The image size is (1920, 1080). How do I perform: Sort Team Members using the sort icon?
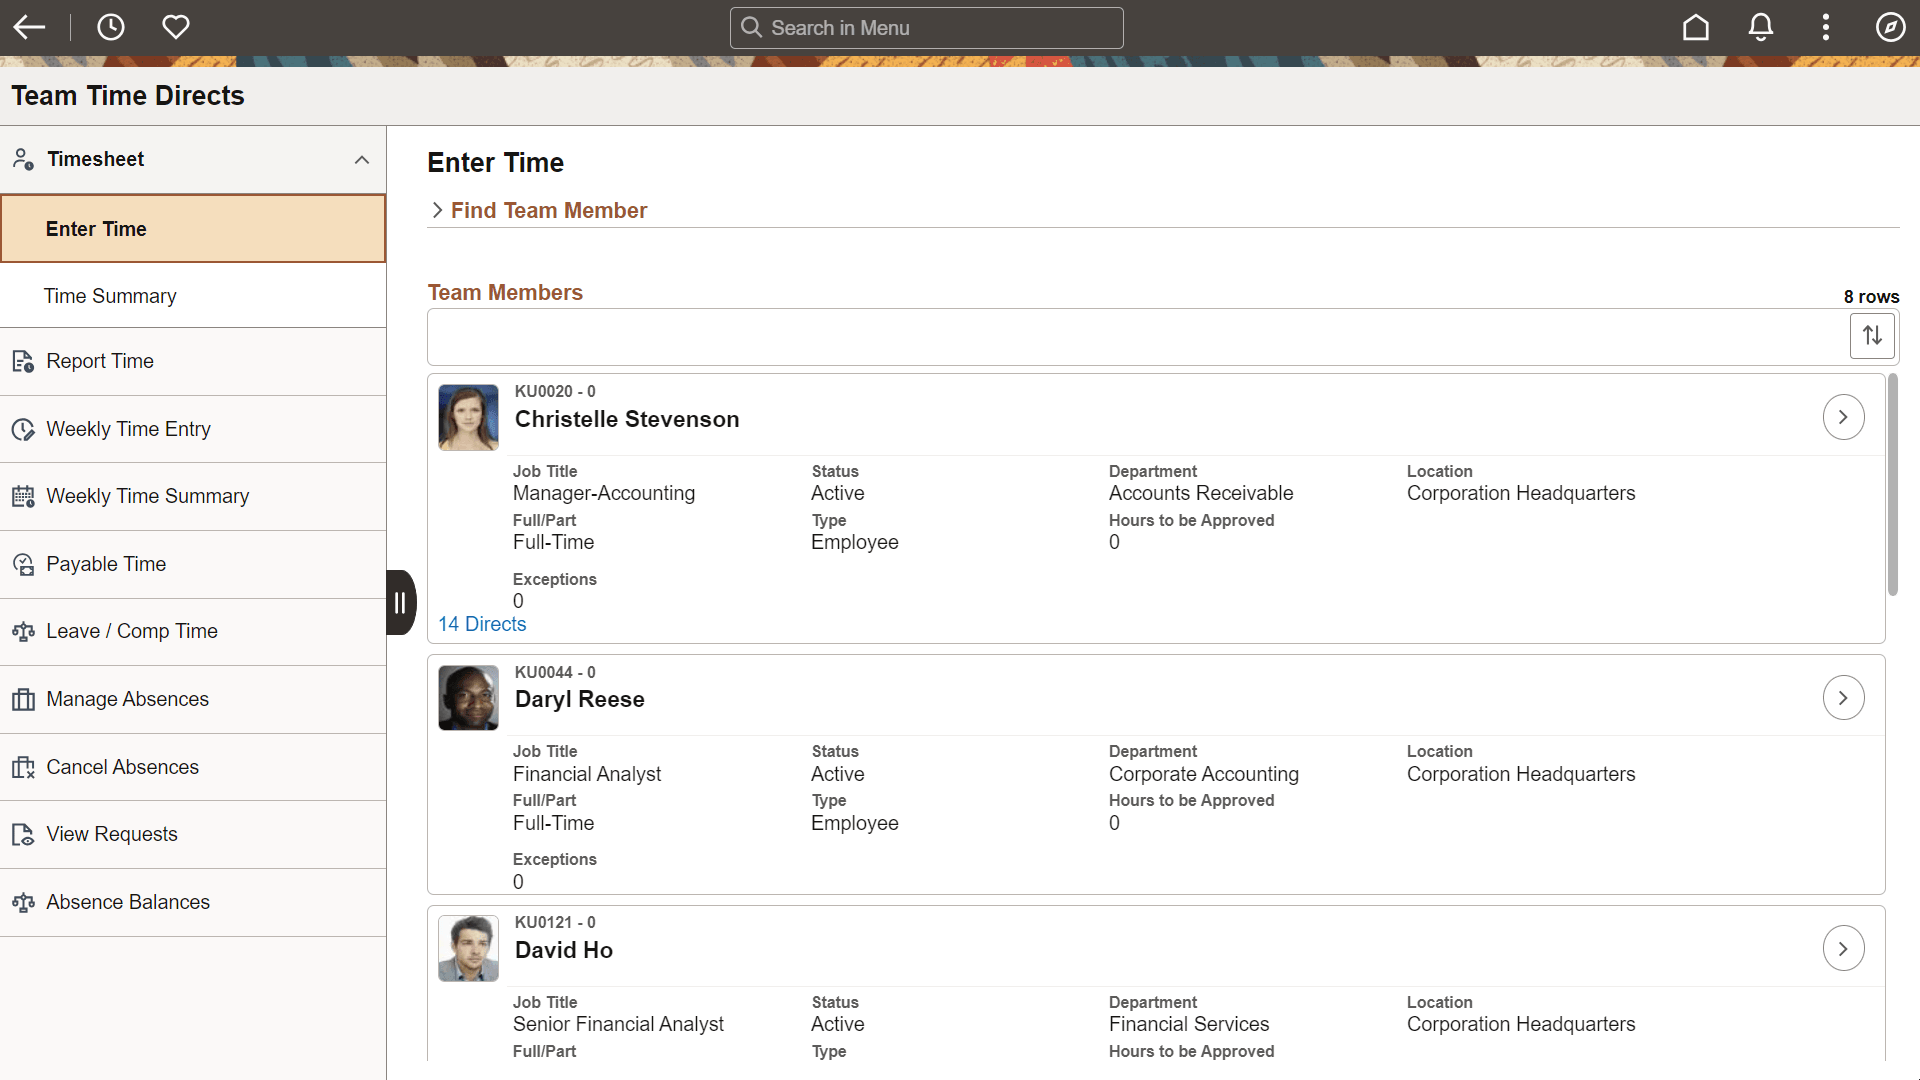[1872, 335]
